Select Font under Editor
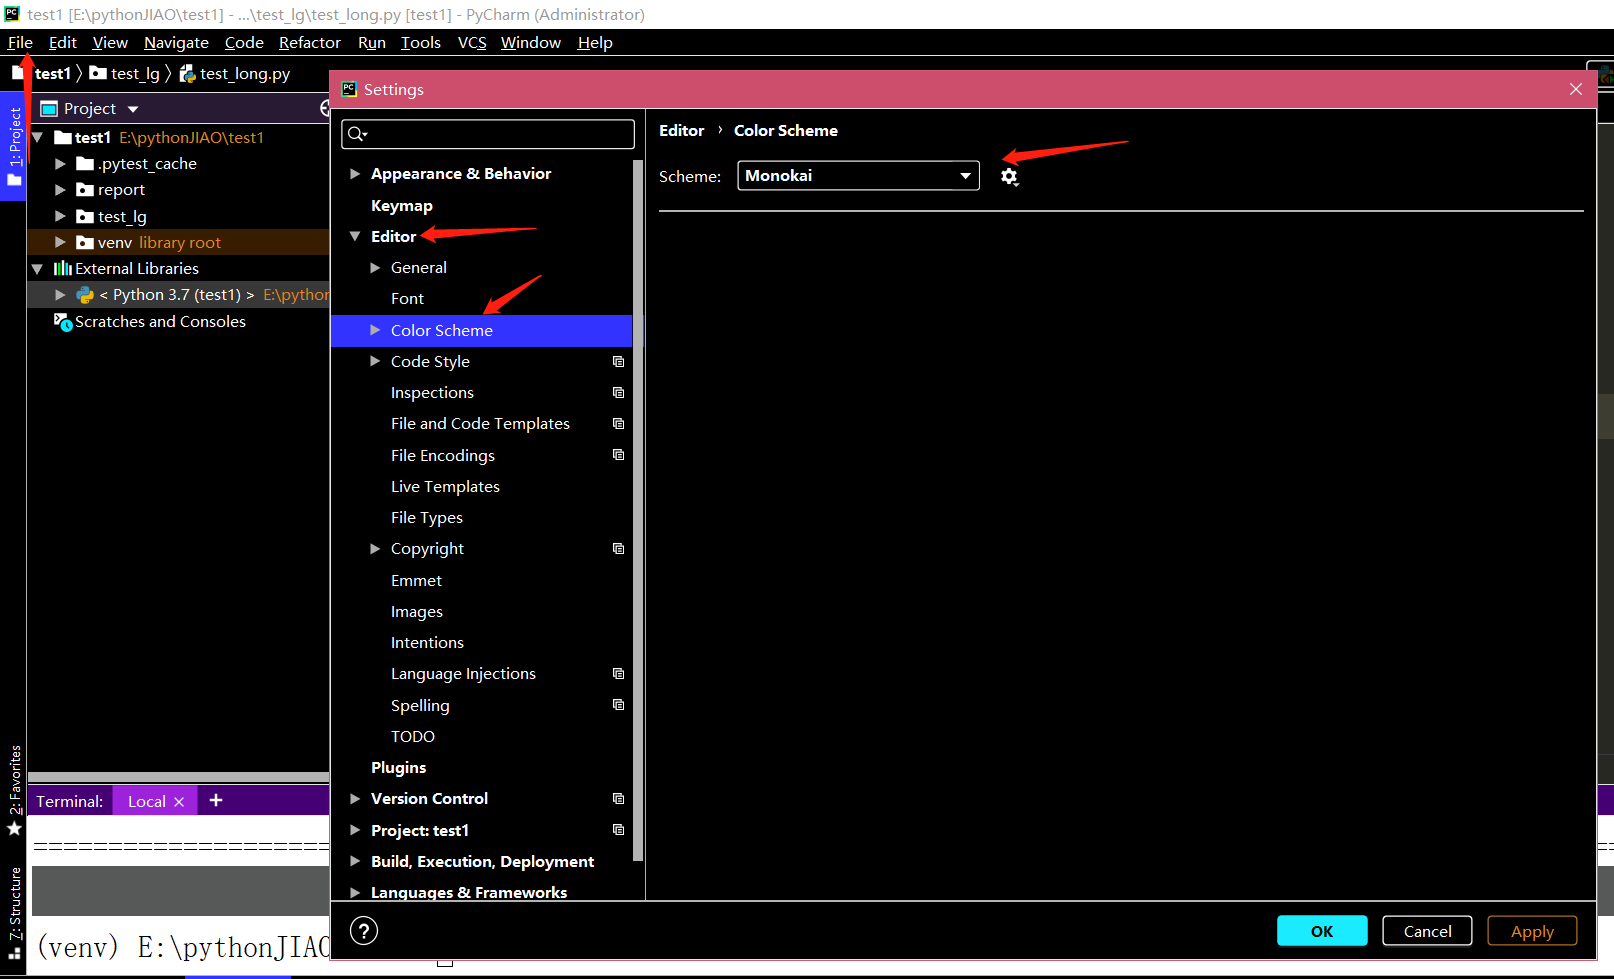The width and height of the screenshot is (1614, 979). coord(407,299)
